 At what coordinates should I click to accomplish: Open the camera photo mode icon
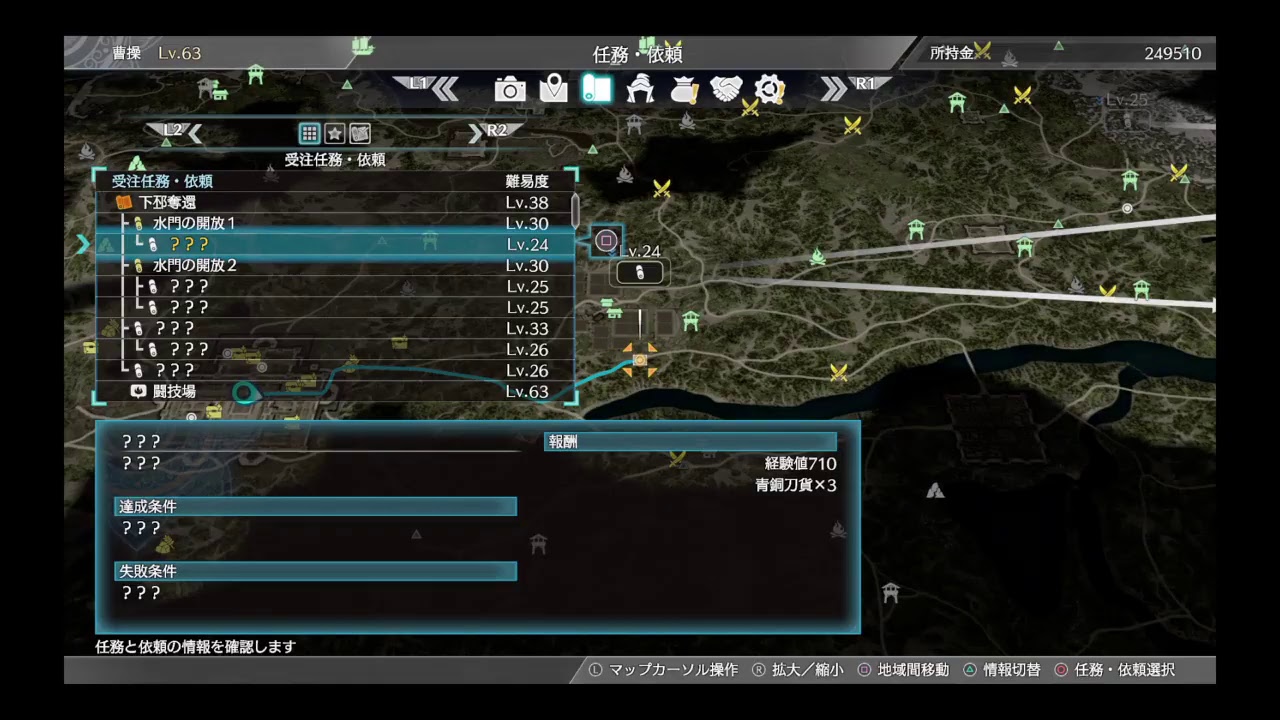pyautogui.click(x=510, y=90)
